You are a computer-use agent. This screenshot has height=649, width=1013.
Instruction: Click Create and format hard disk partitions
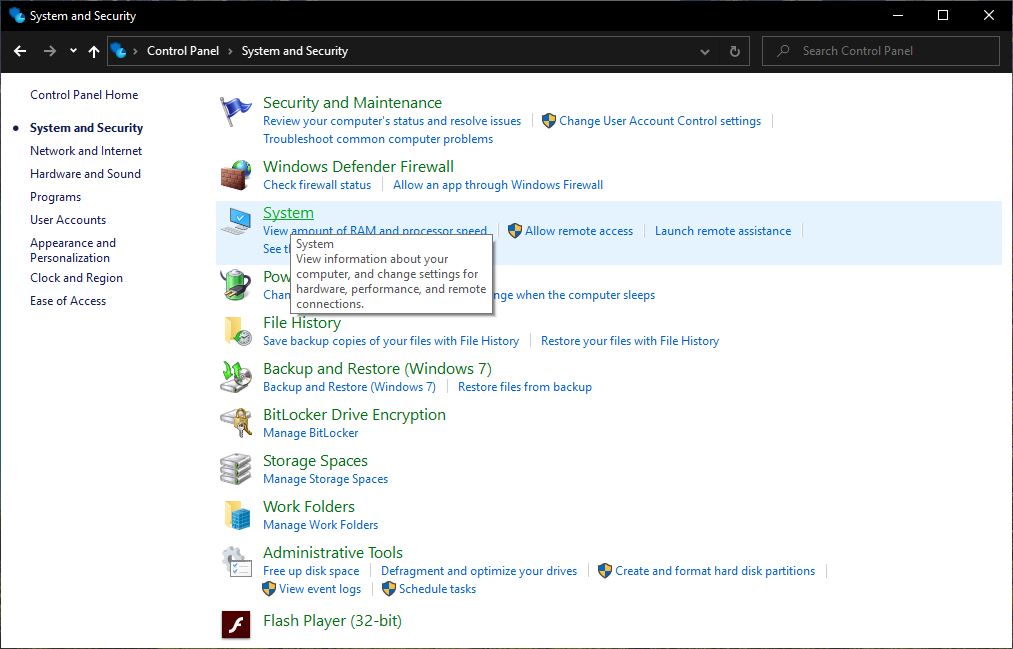[715, 571]
